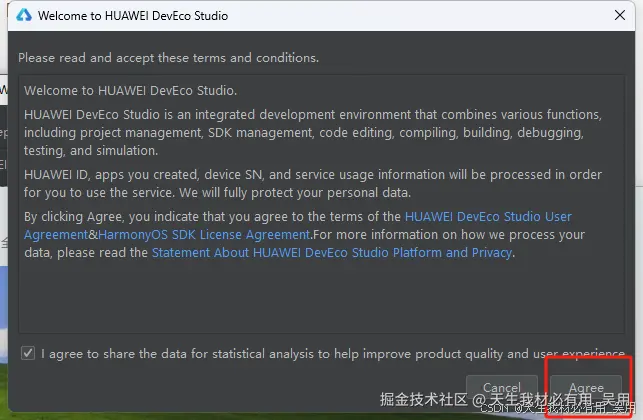The height and width of the screenshot is (420, 643).
Task: Click the 'We will fully protect your personal data.' sentence
Action: [x=295, y=193]
